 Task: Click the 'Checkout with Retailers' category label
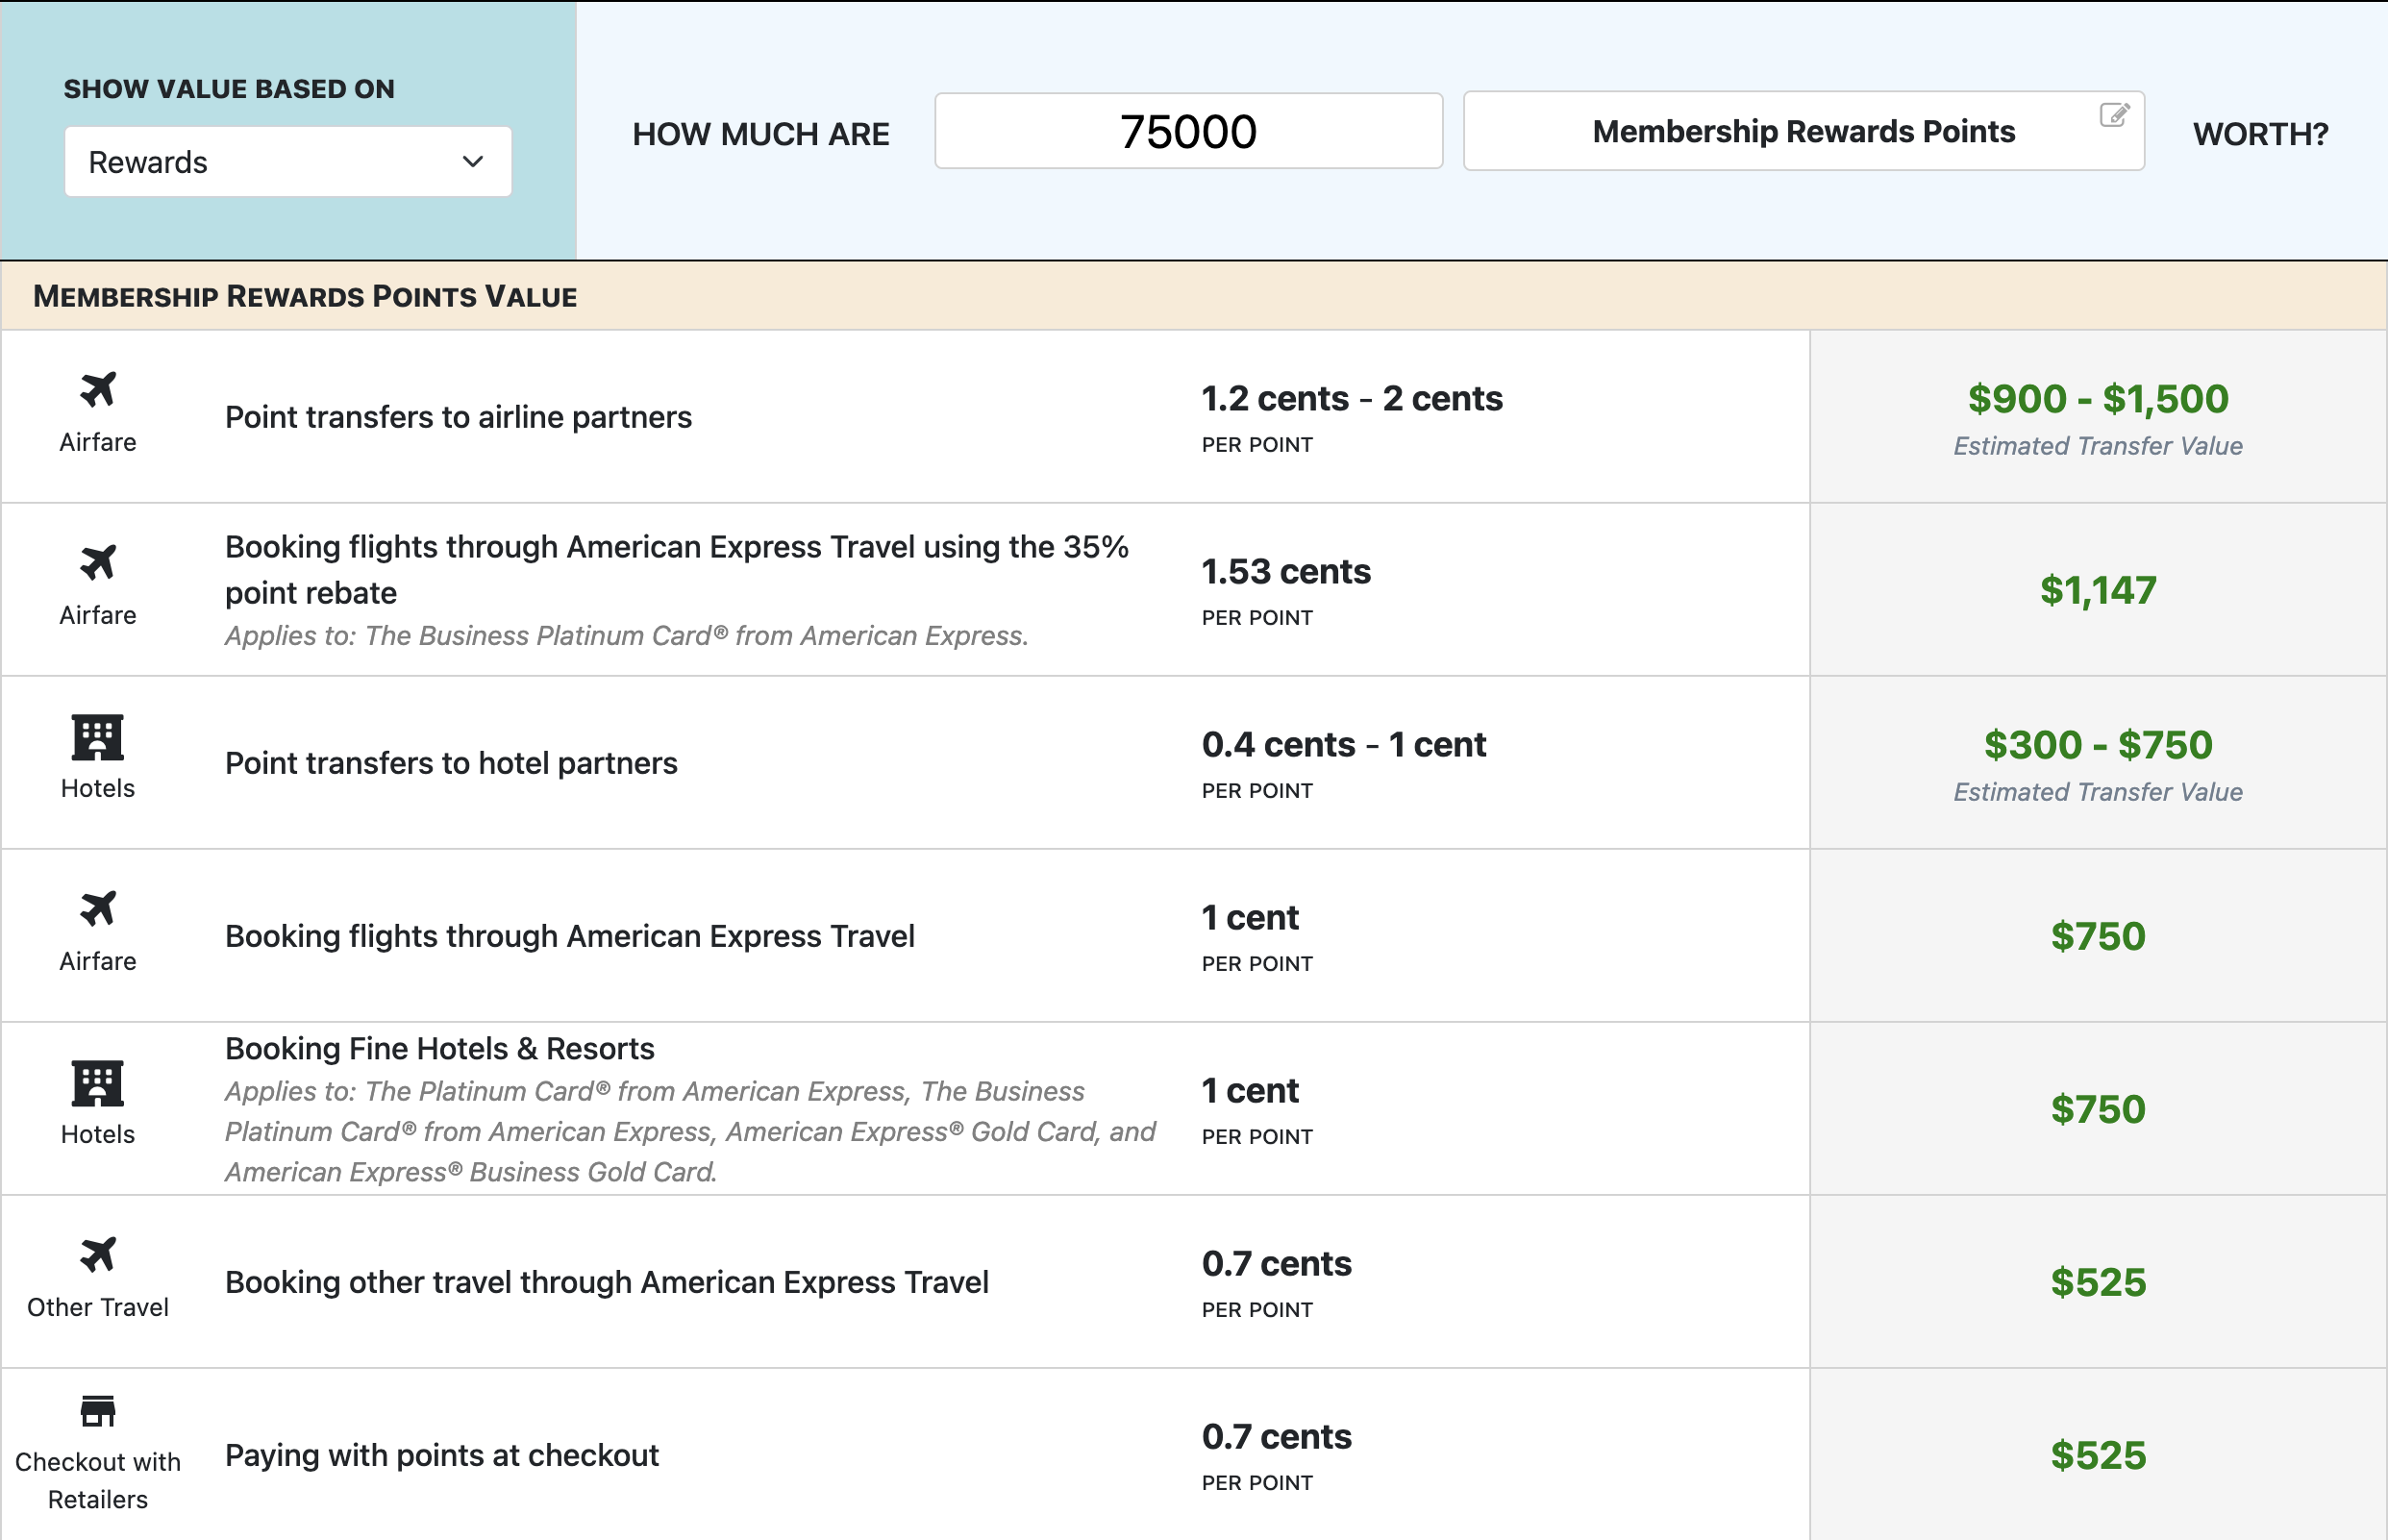pyautogui.click(x=98, y=1481)
